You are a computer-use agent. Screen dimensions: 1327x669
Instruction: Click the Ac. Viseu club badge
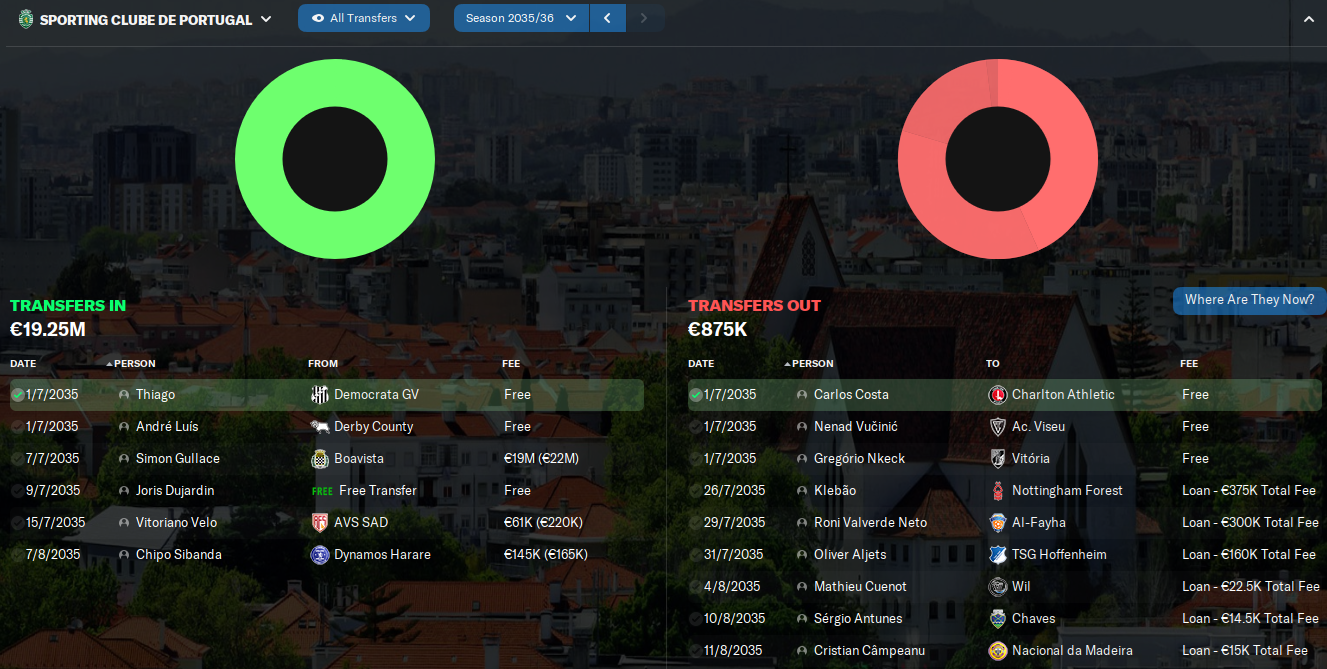997,427
